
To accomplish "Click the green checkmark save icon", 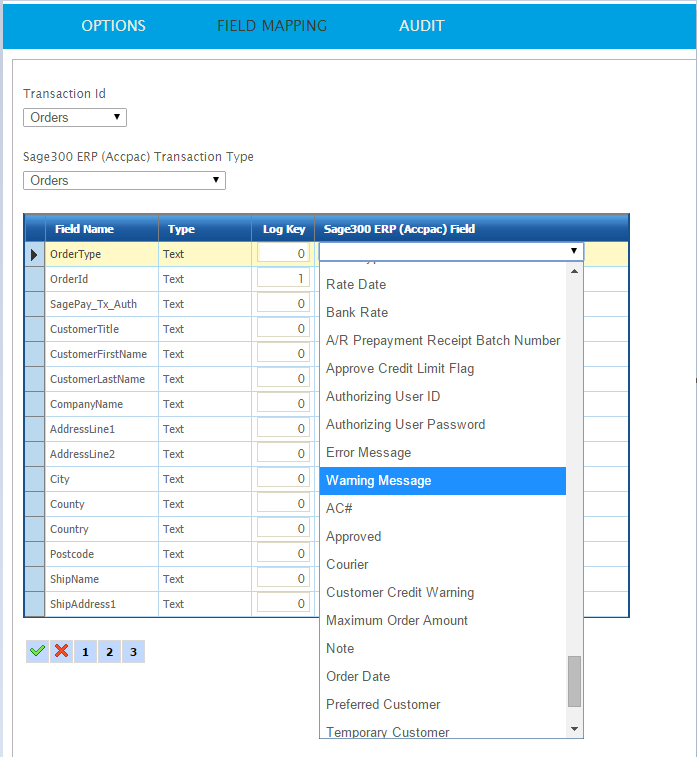I will coord(37,651).
